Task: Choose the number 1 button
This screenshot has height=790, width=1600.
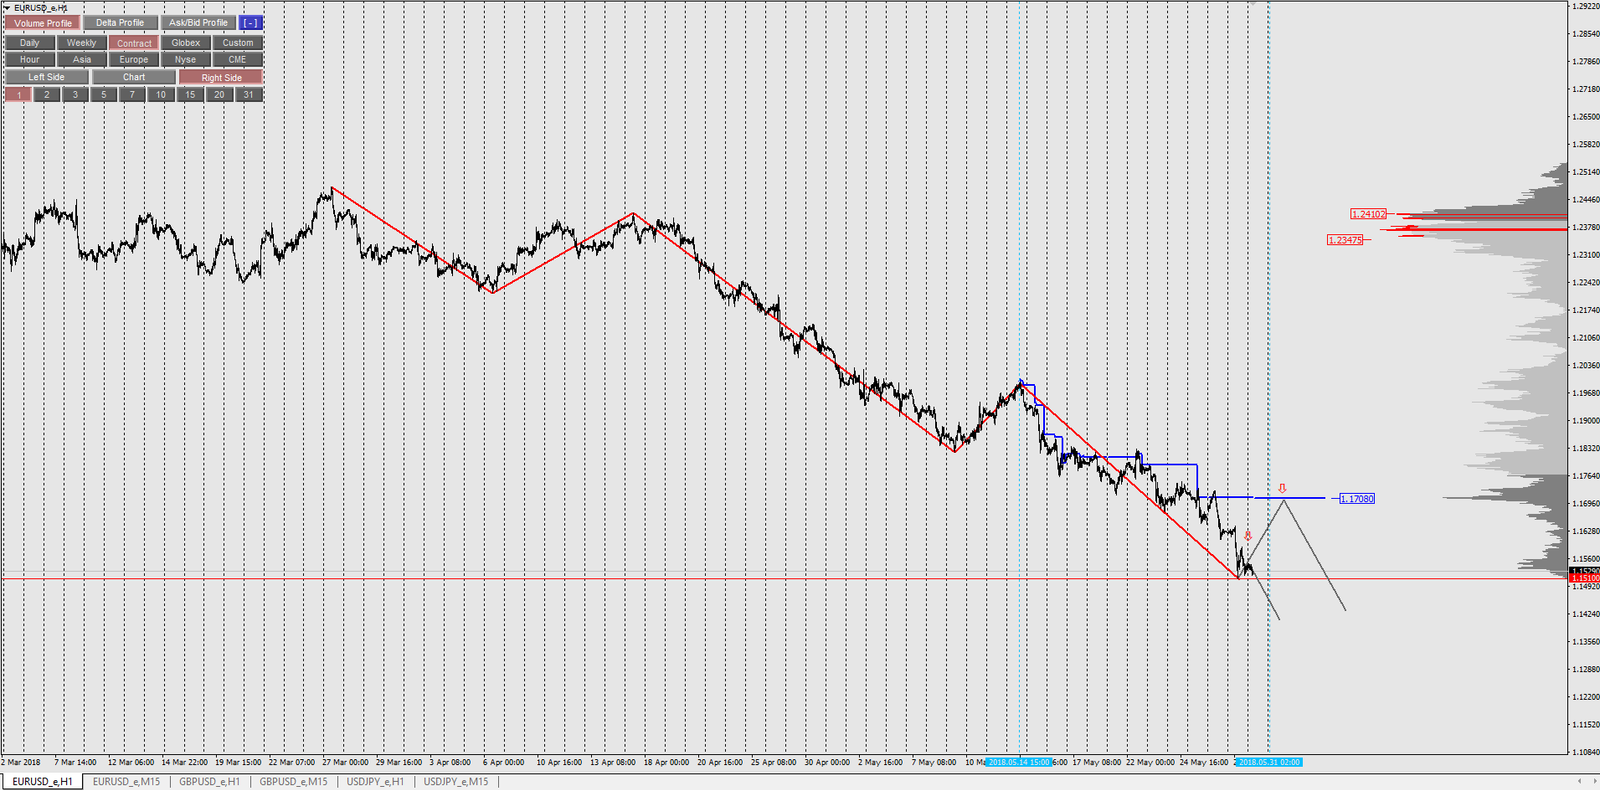Action: pos(18,95)
